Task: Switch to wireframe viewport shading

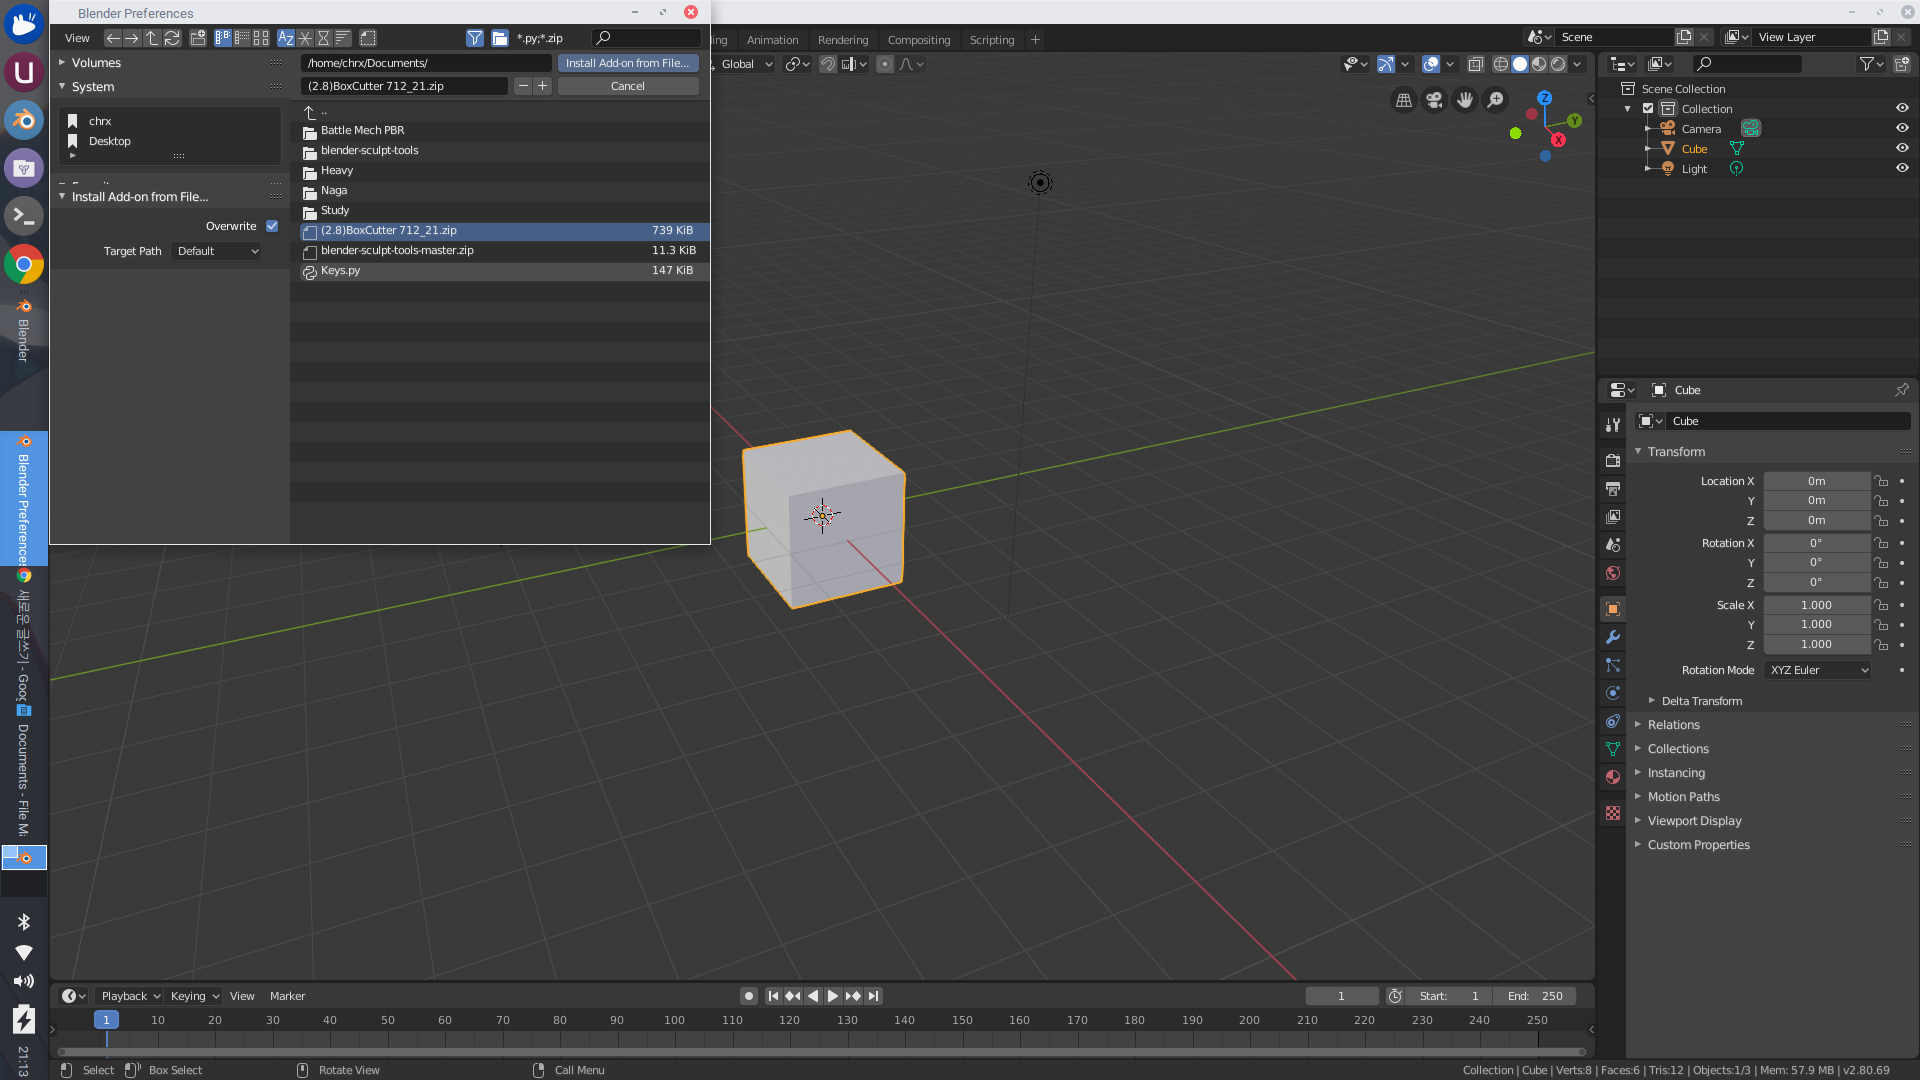Action: pyautogui.click(x=1501, y=64)
